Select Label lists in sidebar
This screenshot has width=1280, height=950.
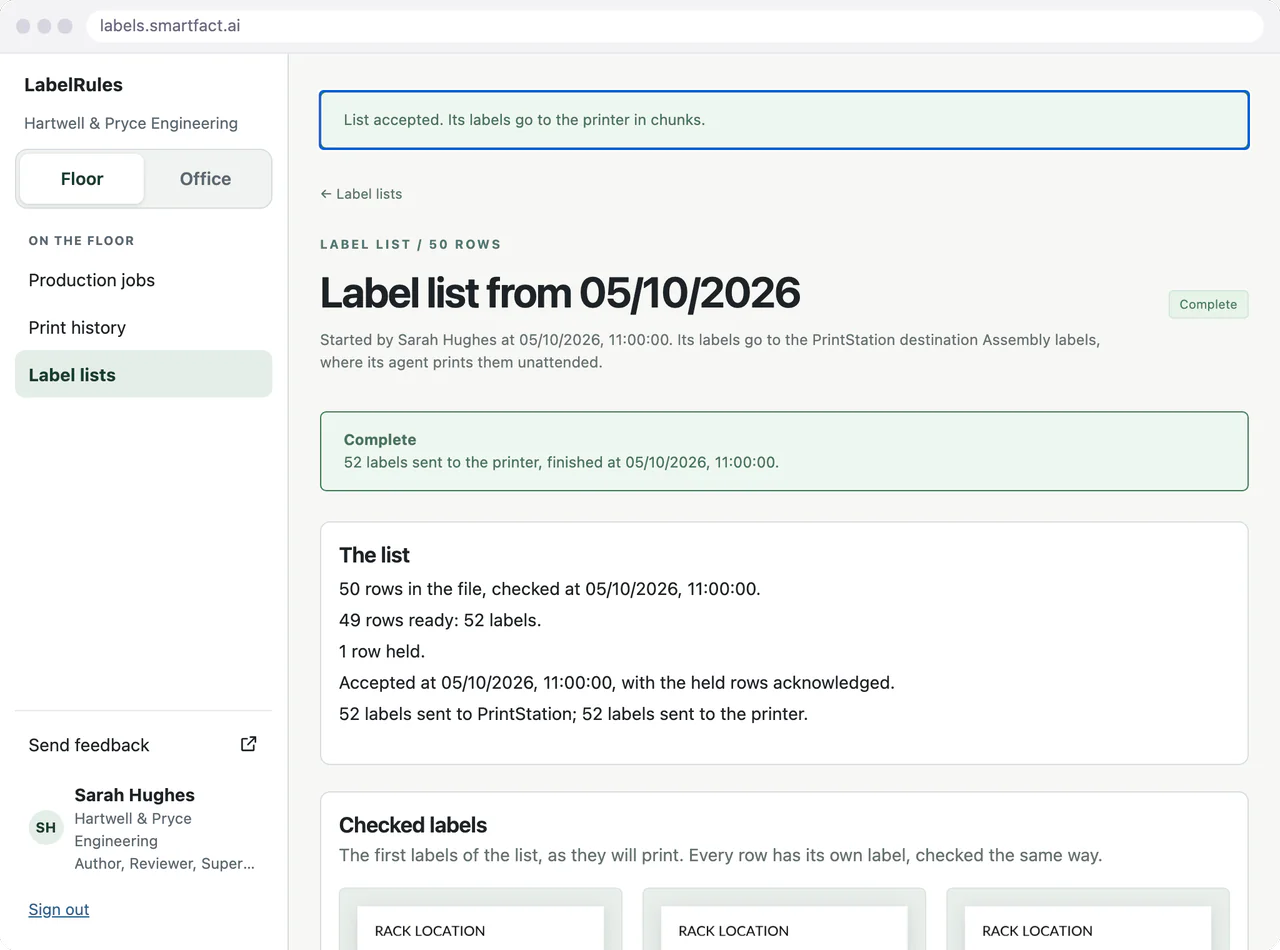(143, 374)
